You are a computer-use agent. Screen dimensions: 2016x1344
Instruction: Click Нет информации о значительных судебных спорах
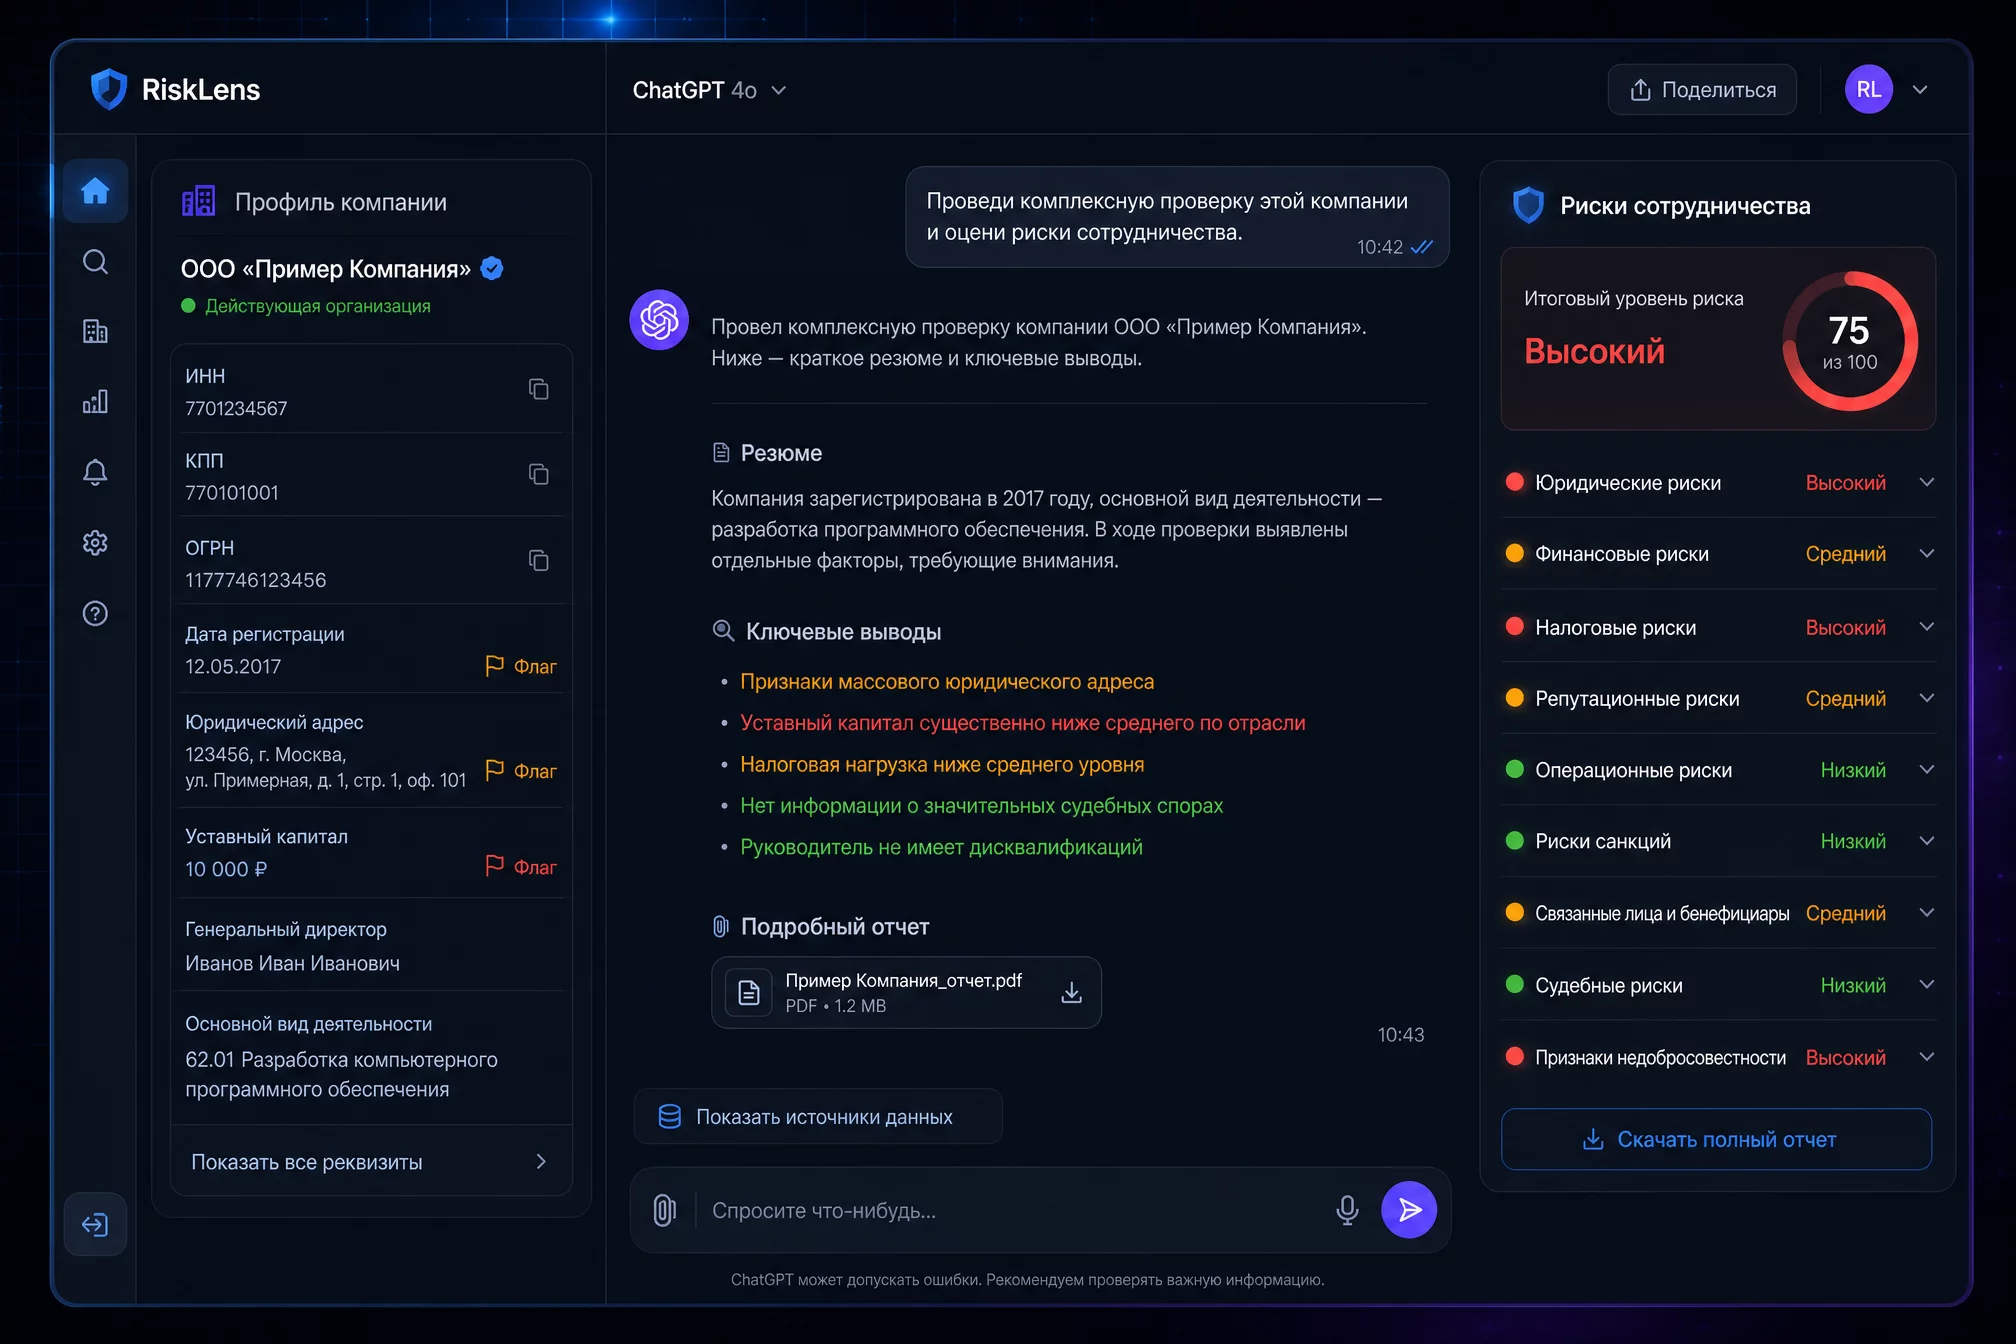[981, 805]
